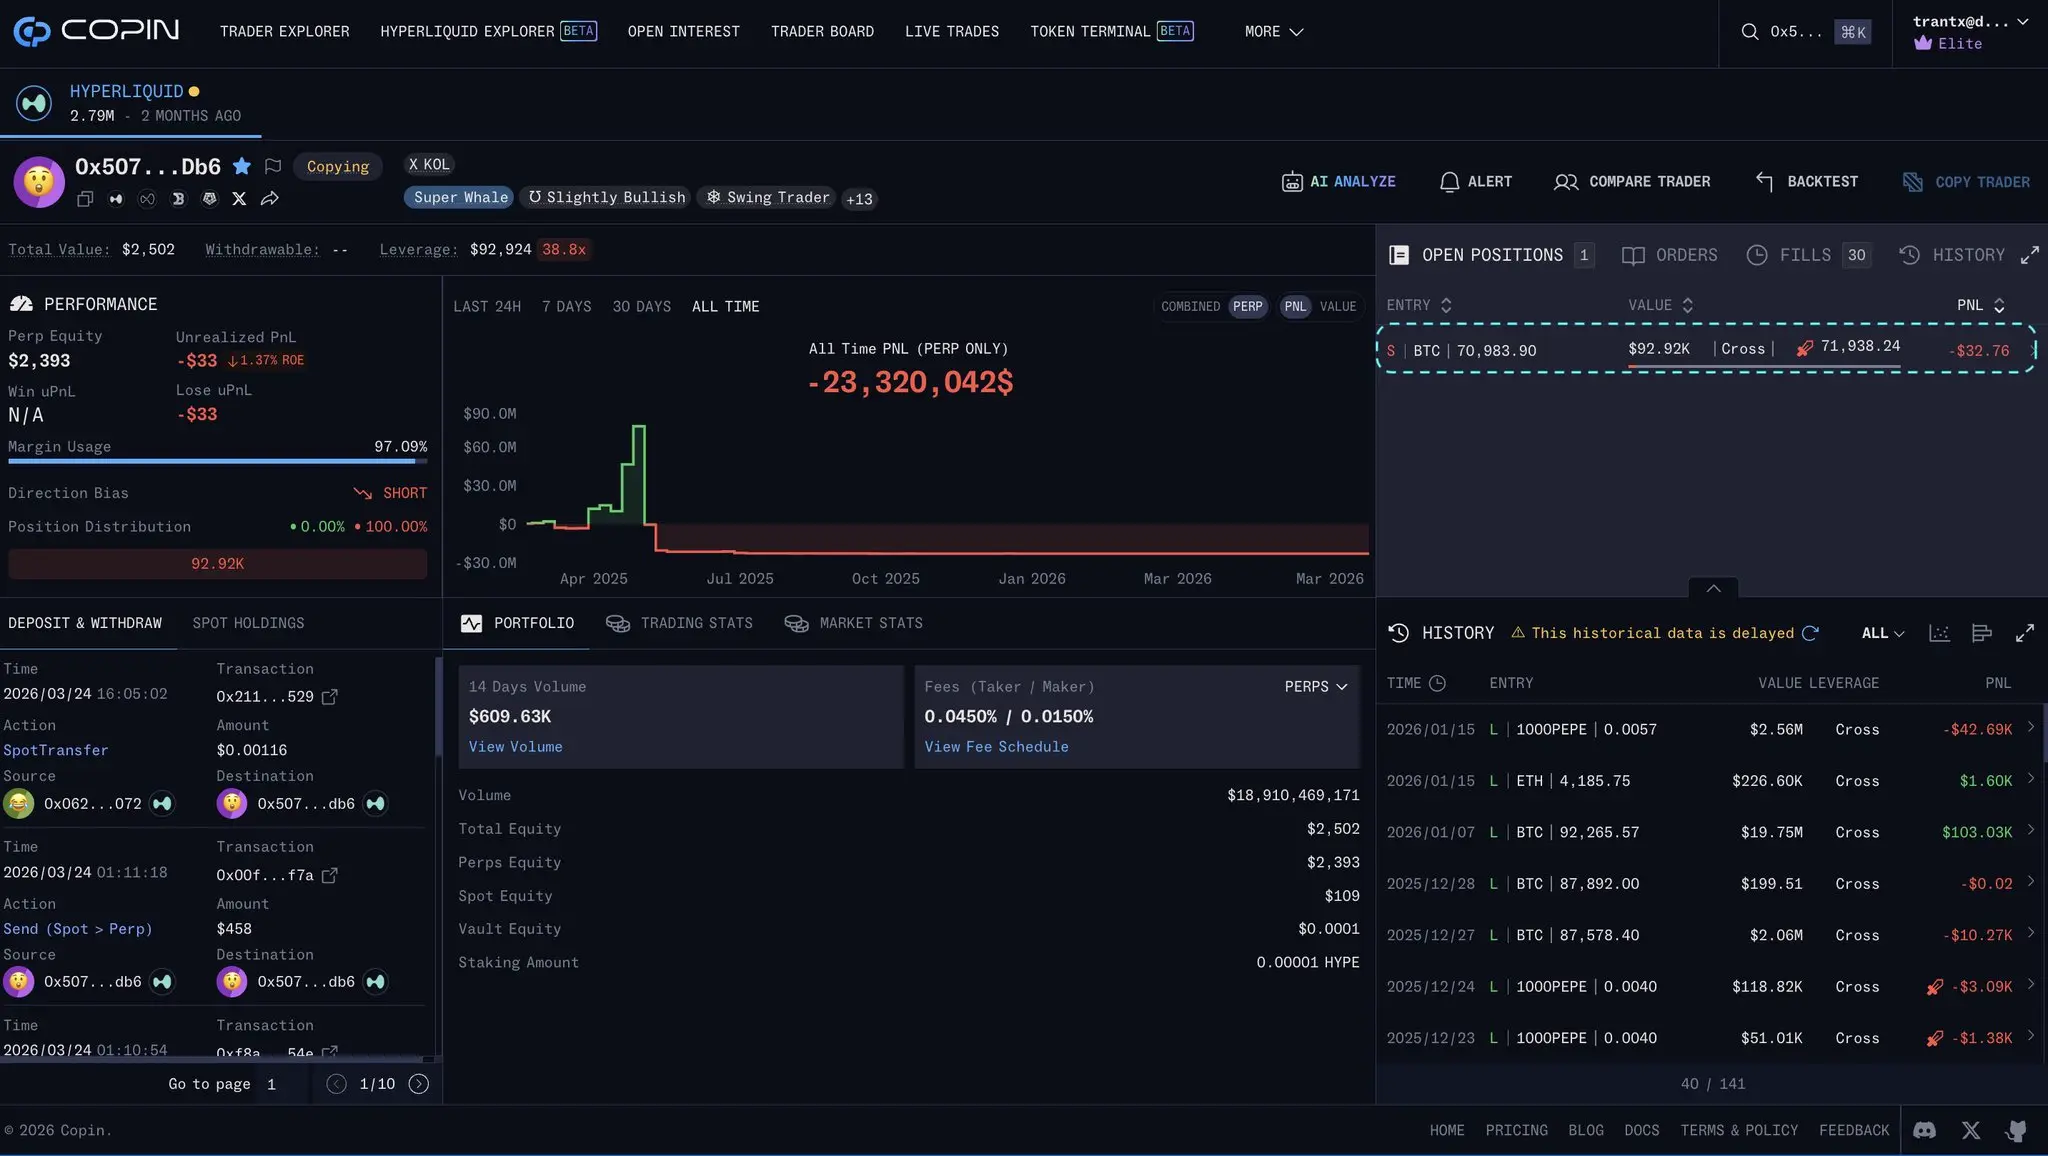
Task: Share trader profile via share arrow
Action: click(270, 199)
